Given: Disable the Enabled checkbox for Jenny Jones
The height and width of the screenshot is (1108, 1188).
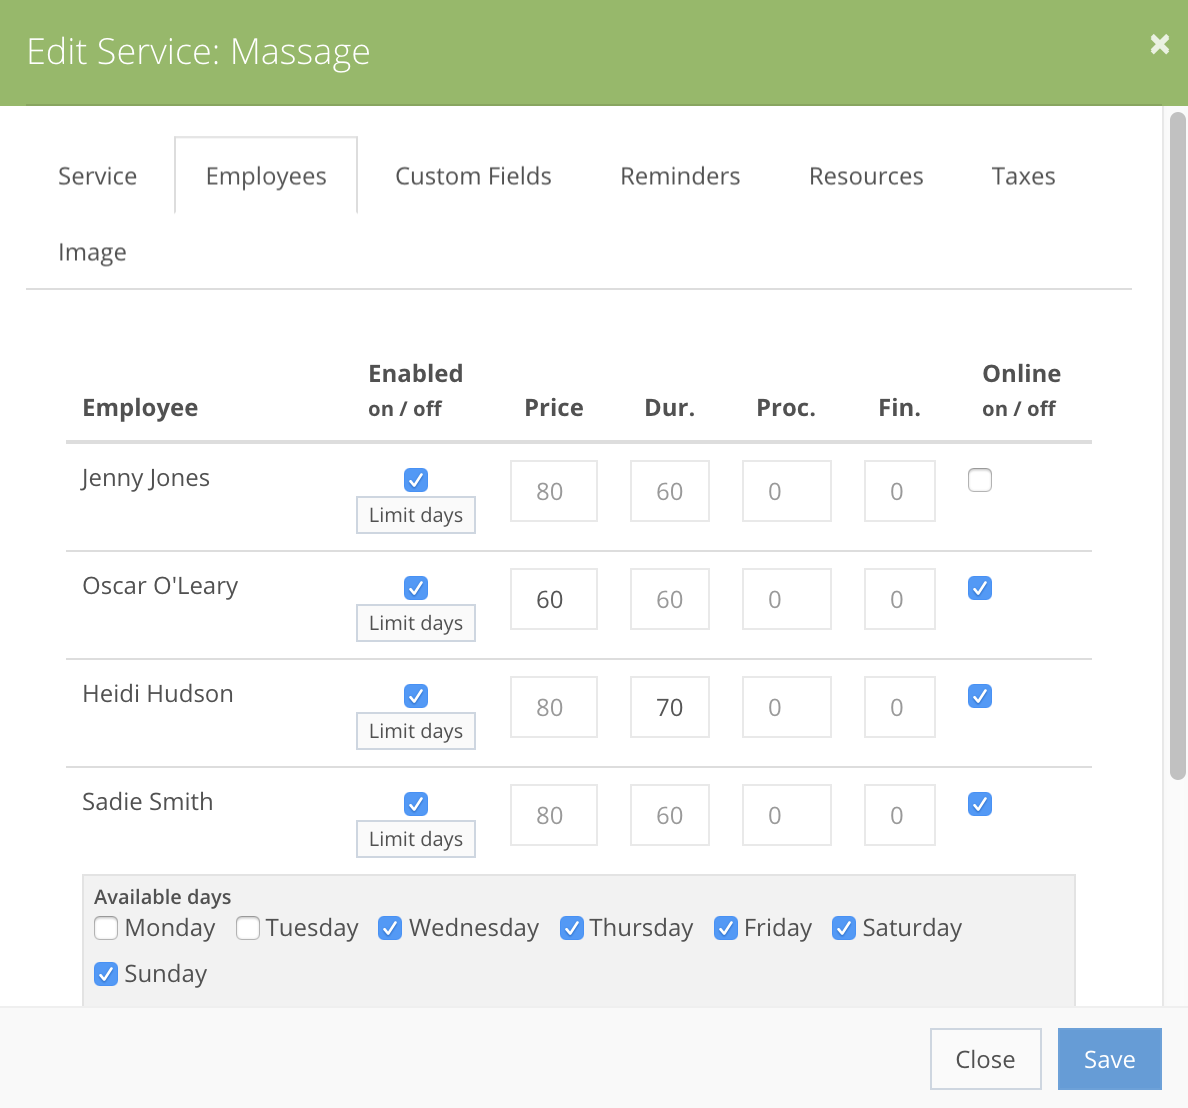Looking at the screenshot, I should [x=415, y=480].
